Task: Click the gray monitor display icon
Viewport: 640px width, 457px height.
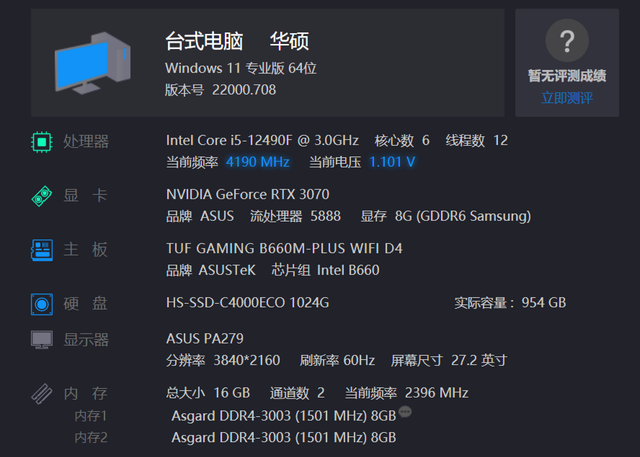Action: click(x=42, y=339)
